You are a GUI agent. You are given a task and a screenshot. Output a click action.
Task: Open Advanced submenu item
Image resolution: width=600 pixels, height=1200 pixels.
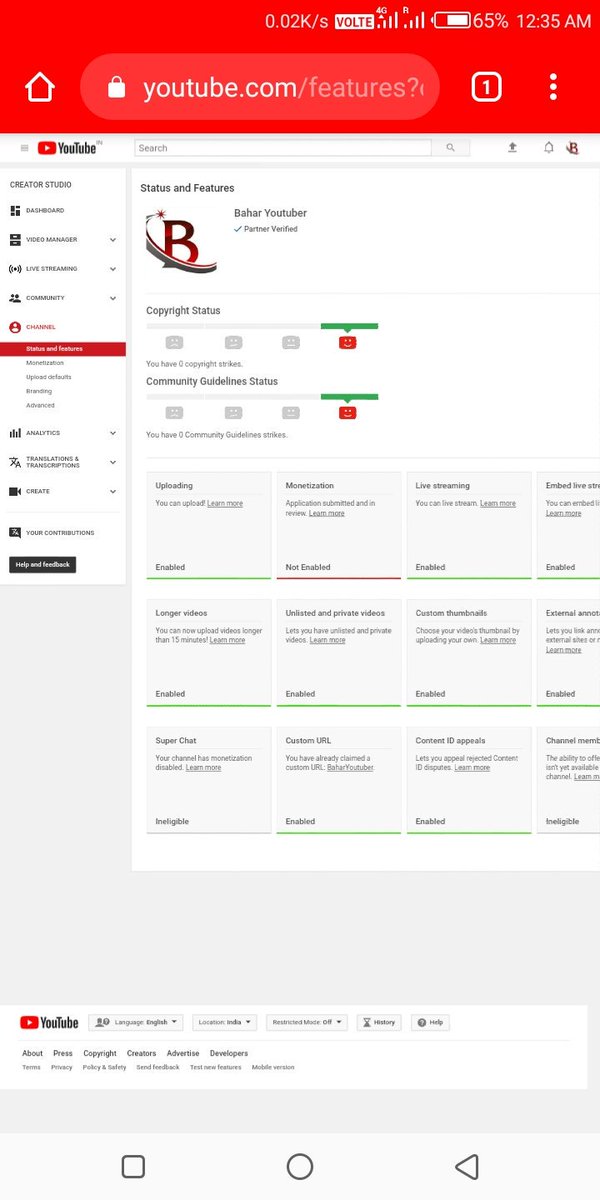[x=41, y=405]
